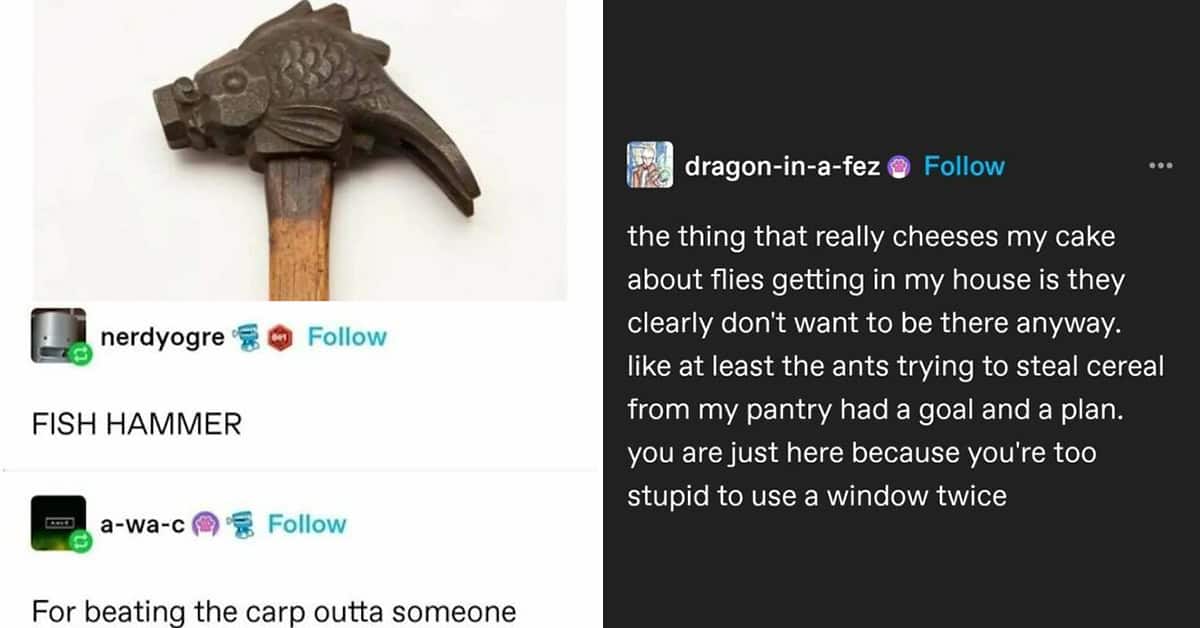Click the green reblog badge on a-wa-c's avatar

coord(81,542)
